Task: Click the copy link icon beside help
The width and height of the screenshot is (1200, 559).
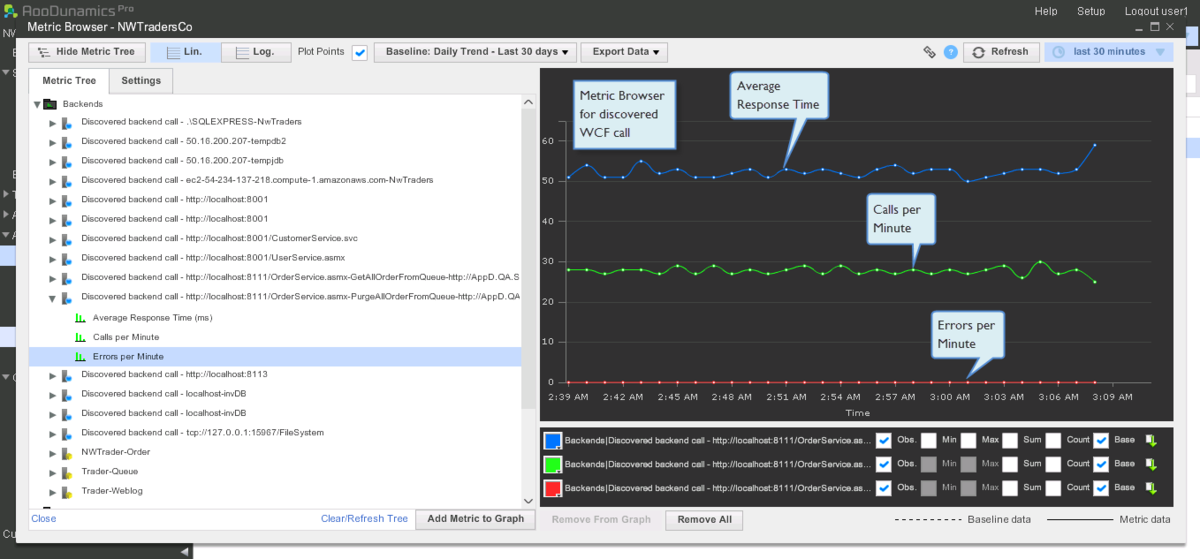Action: (x=929, y=52)
